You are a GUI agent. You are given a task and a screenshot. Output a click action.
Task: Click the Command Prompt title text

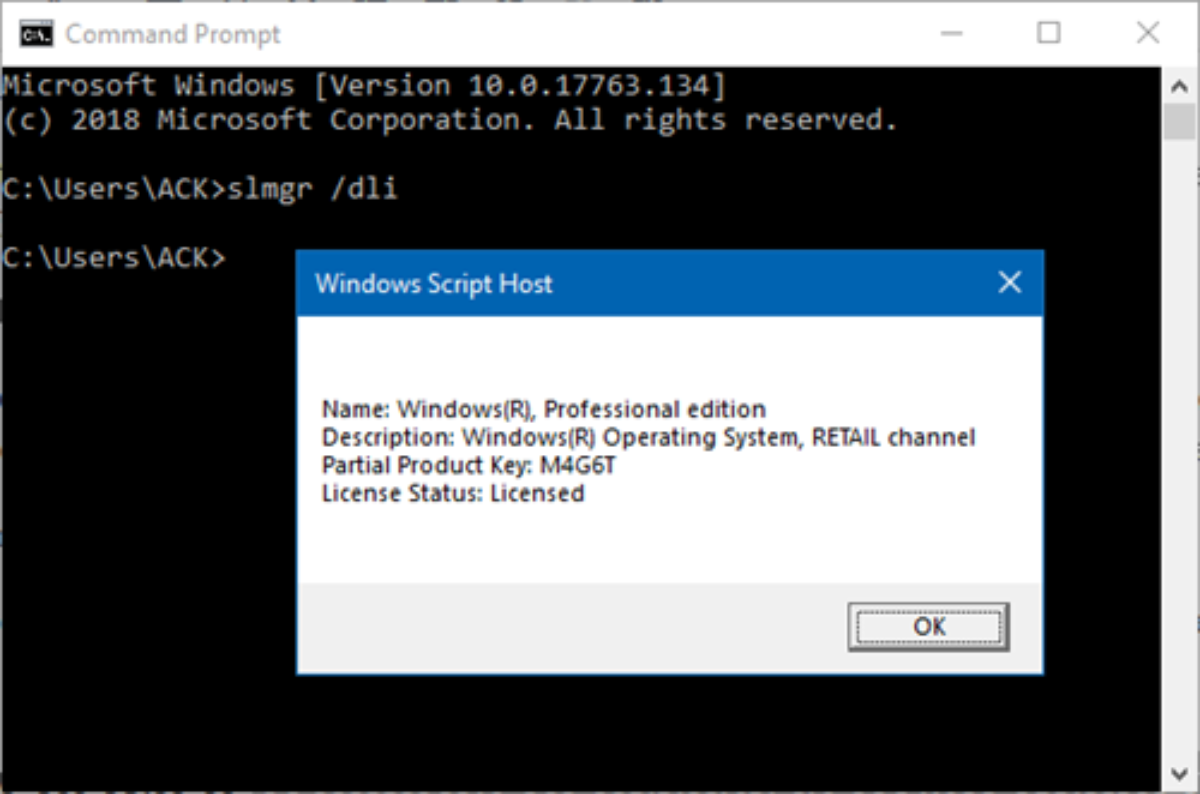click(173, 34)
